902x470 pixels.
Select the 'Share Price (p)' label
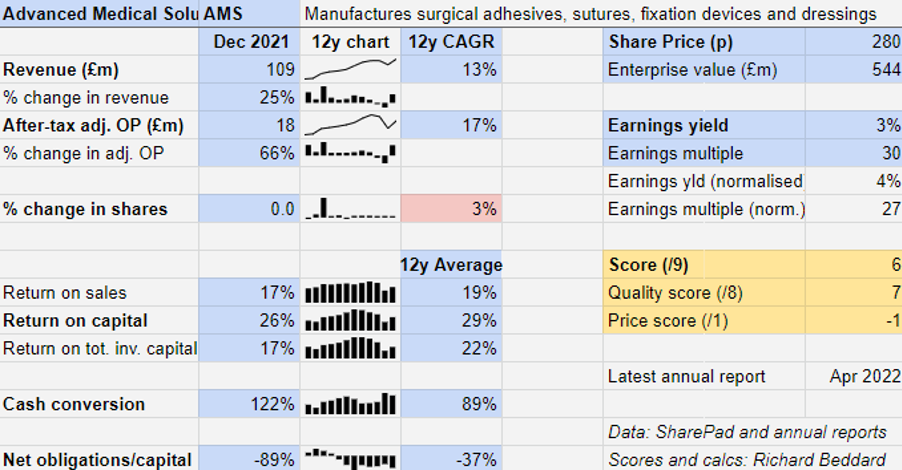coord(671,42)
